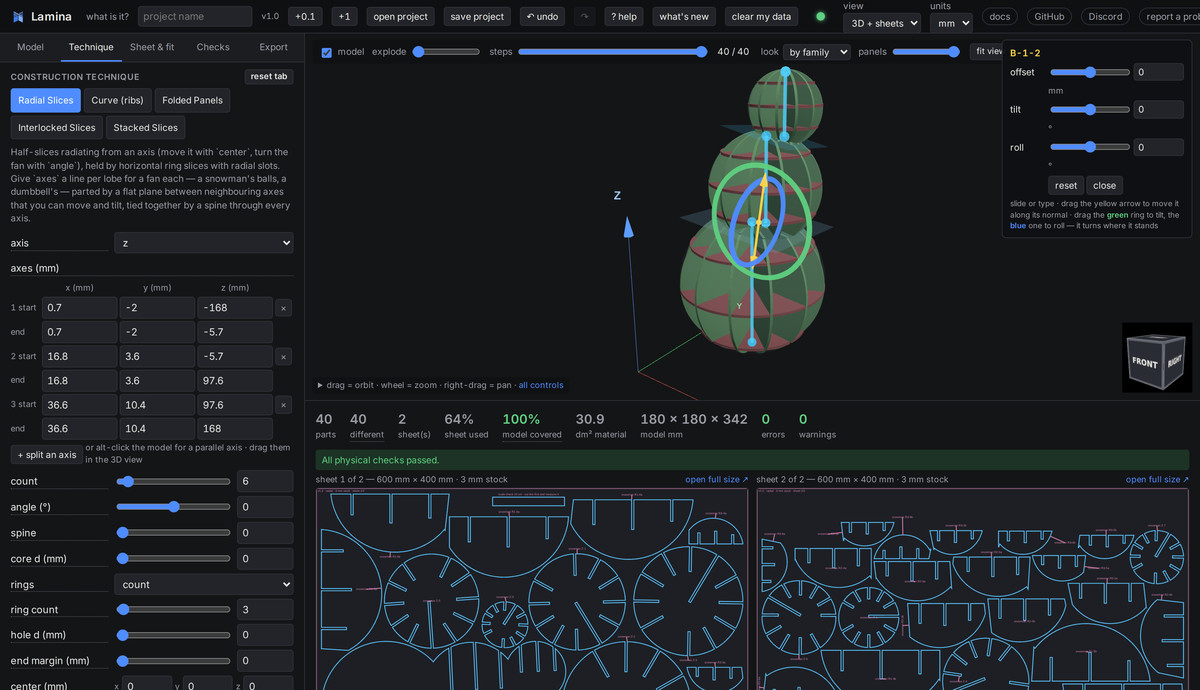Close the B-1-2 panel

pos(1105,185)
